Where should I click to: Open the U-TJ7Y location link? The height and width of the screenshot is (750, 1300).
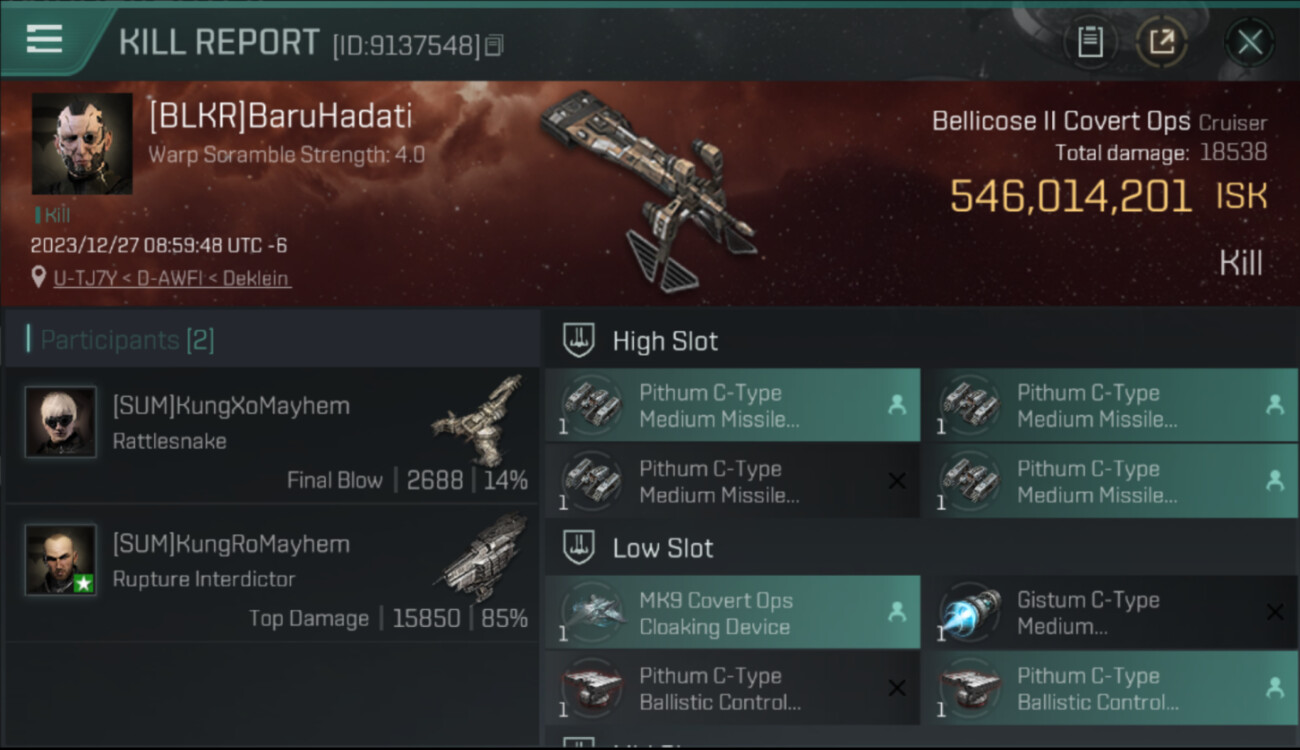[x=172, y=278]
